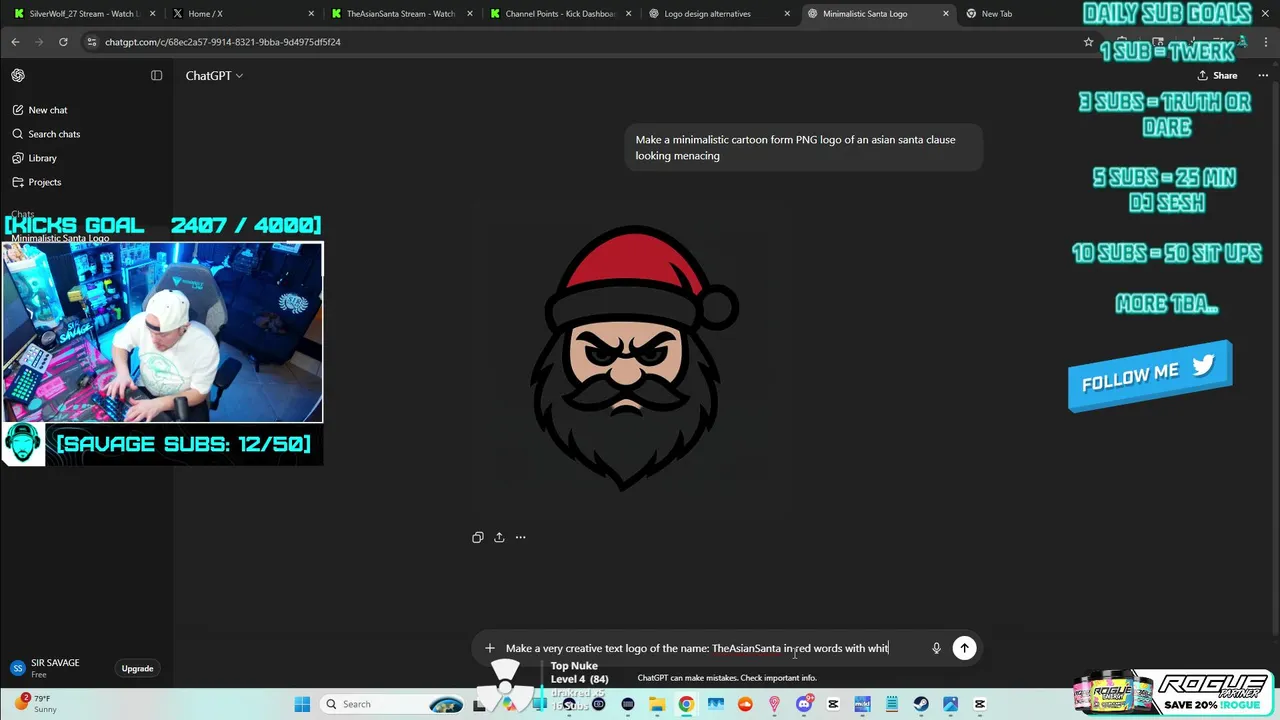This screenshot has height=720, width=1280.
Task: Reload the page with the refresh icon
Action: coord(63,42)
